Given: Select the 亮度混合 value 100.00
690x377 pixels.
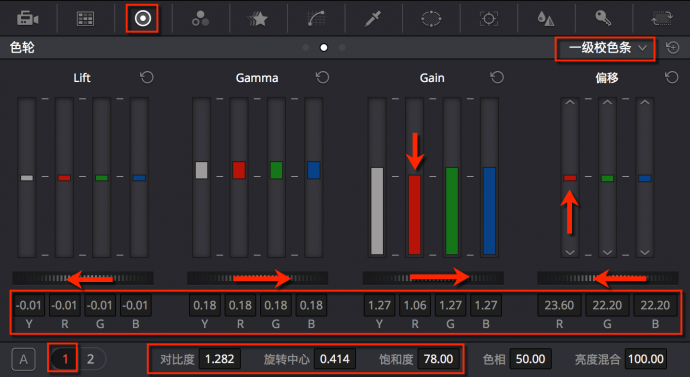Looking at the screenshot, I should point(646,359).
